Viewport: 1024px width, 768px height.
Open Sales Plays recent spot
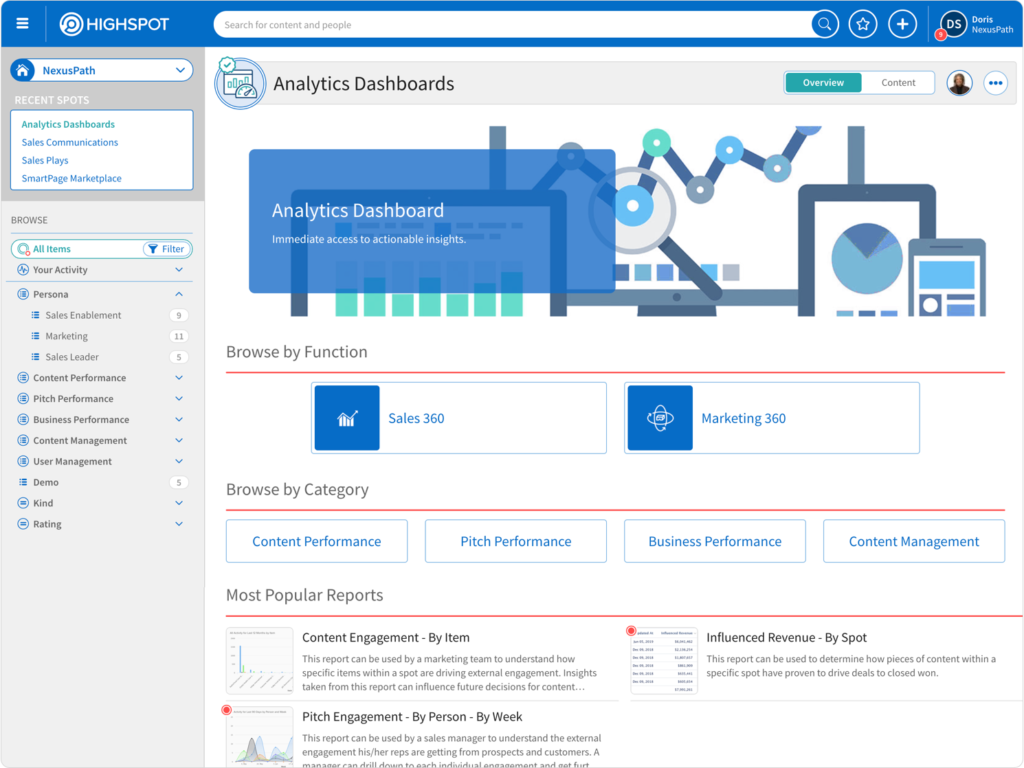tap(45, 160)
